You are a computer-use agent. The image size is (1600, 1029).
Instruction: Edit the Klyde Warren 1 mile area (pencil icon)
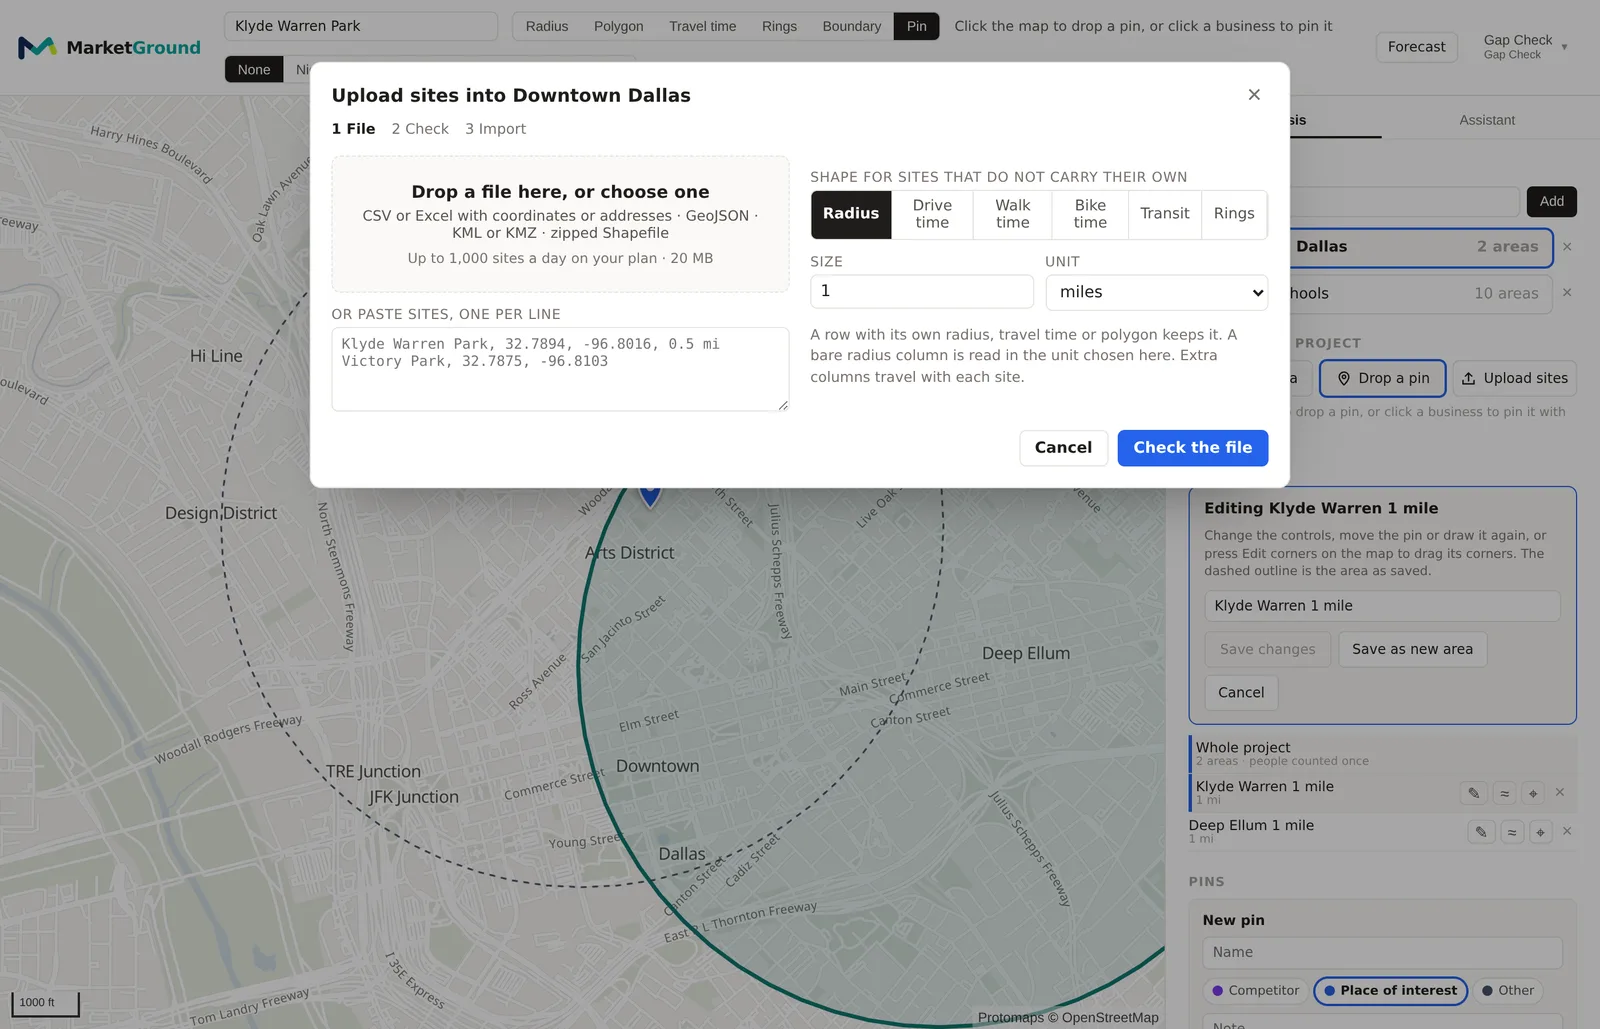tap(1473, 793)
